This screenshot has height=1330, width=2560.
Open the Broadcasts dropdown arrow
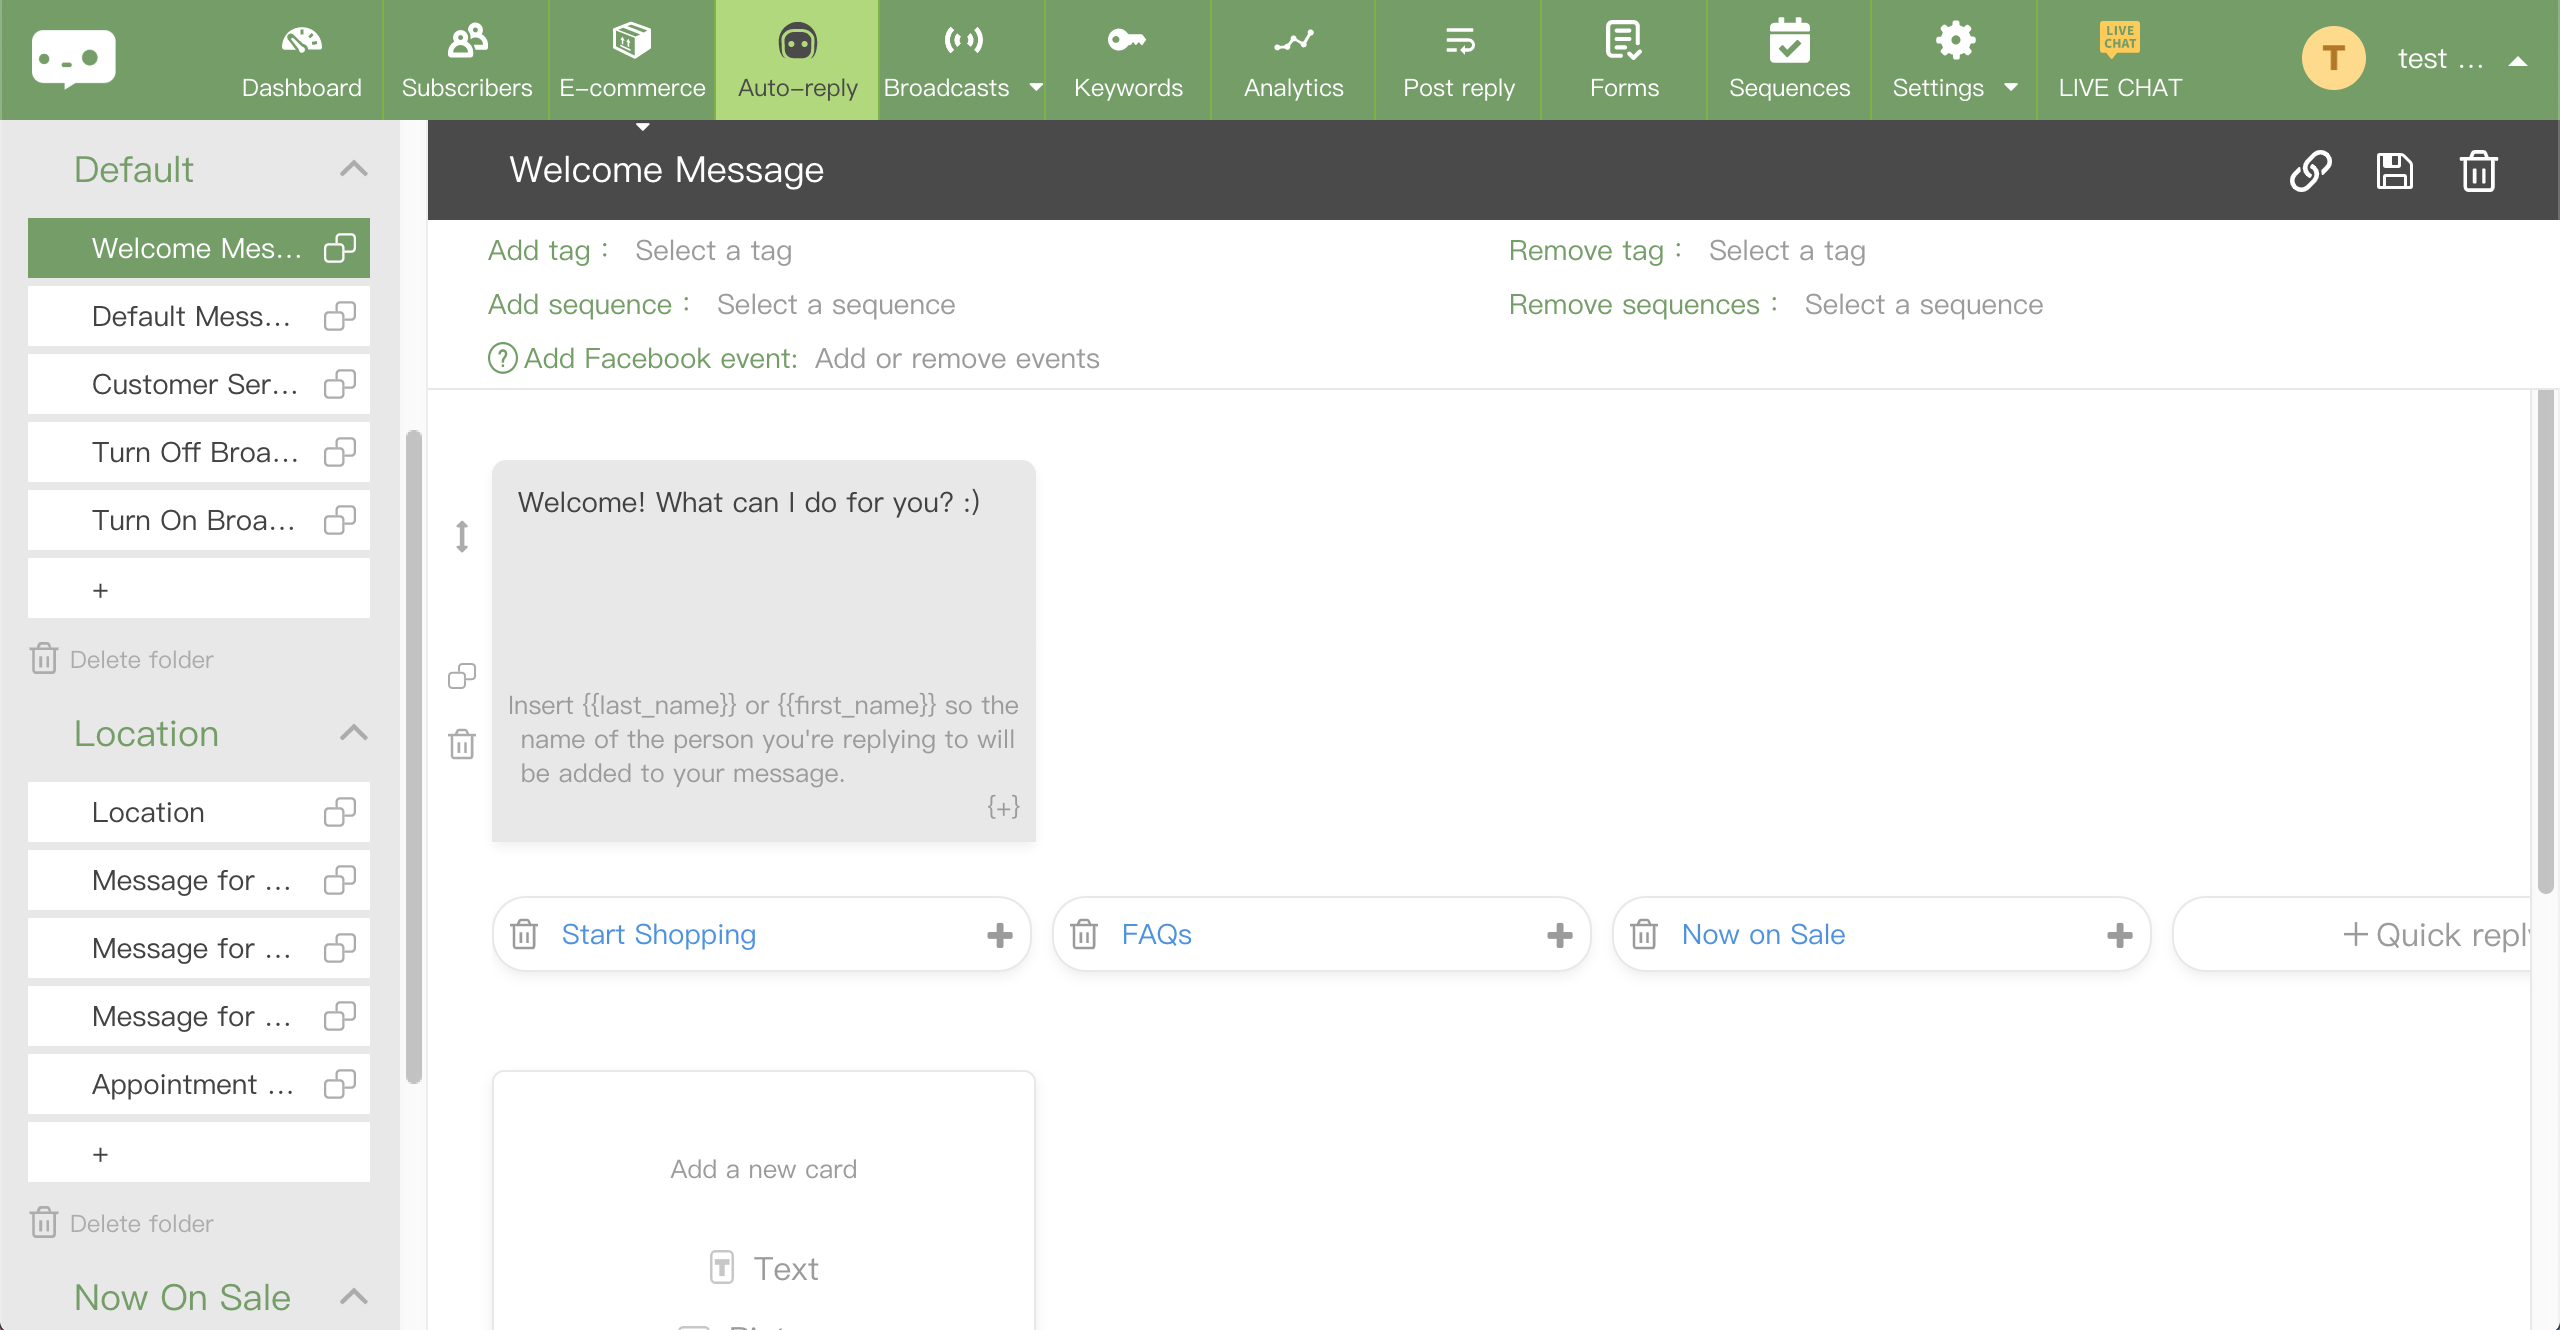pos(1036,88)
